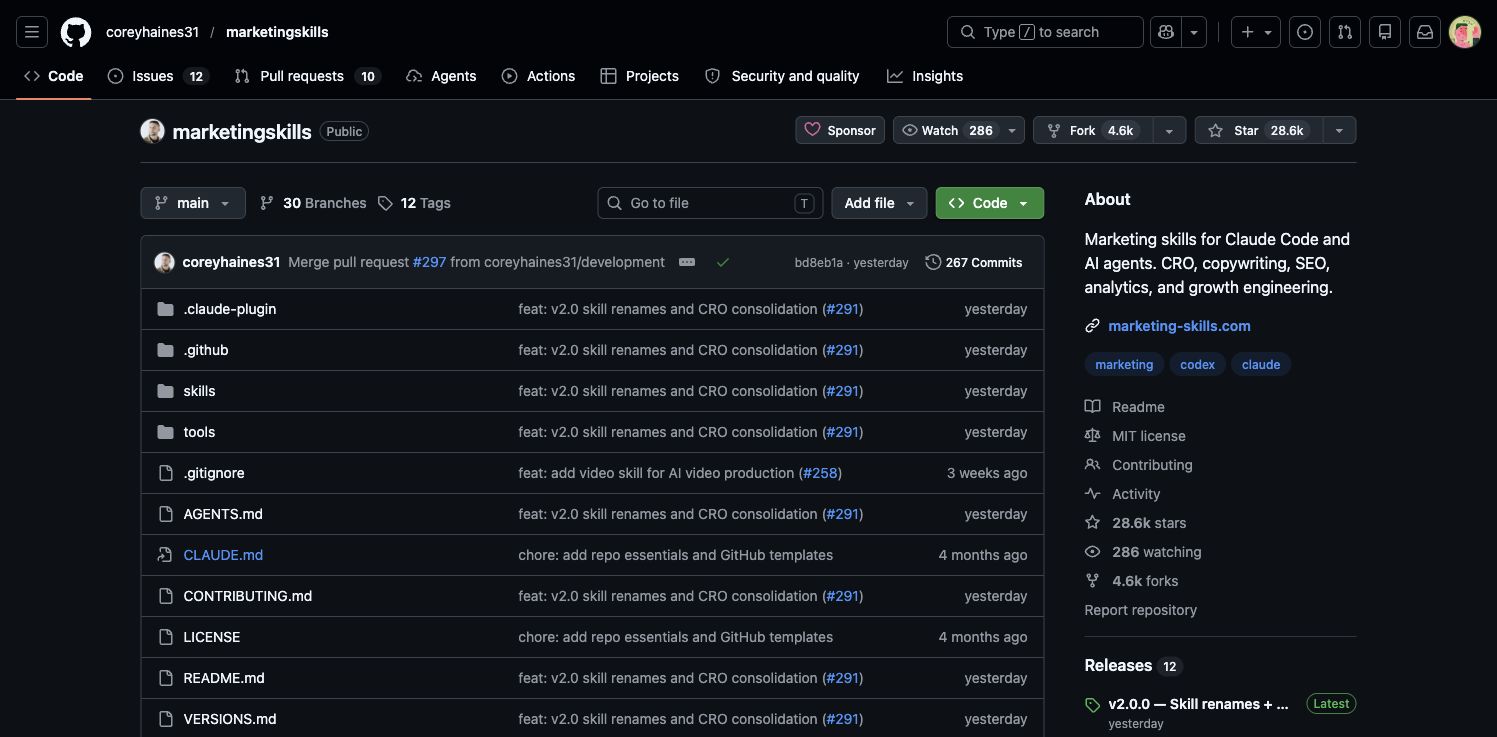Open repositories icon in header
Image resolution: width=1497 pixels, height=737 pixels.
1385,32
